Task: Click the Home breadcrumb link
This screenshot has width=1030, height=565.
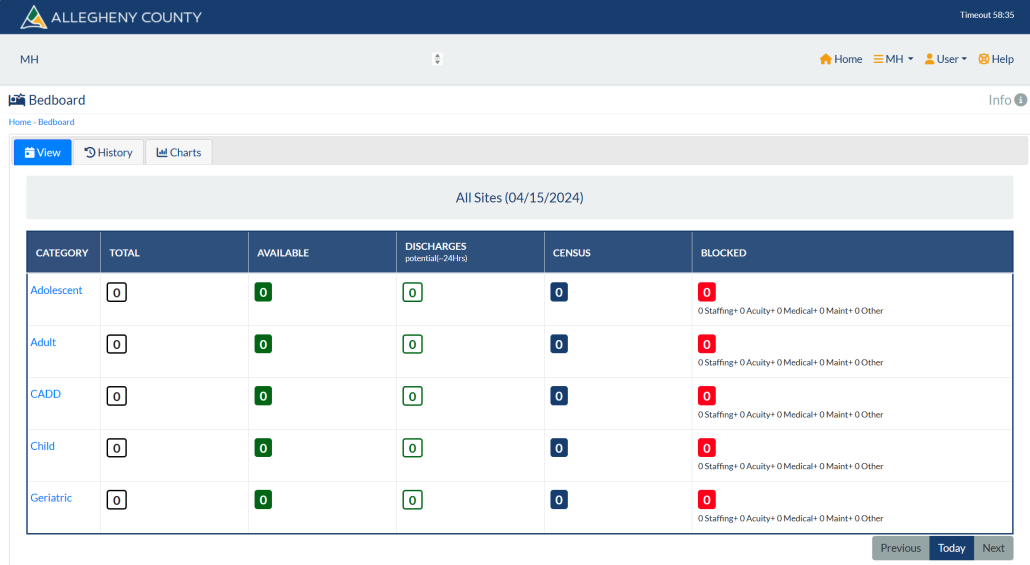Action: pos(20,122)
